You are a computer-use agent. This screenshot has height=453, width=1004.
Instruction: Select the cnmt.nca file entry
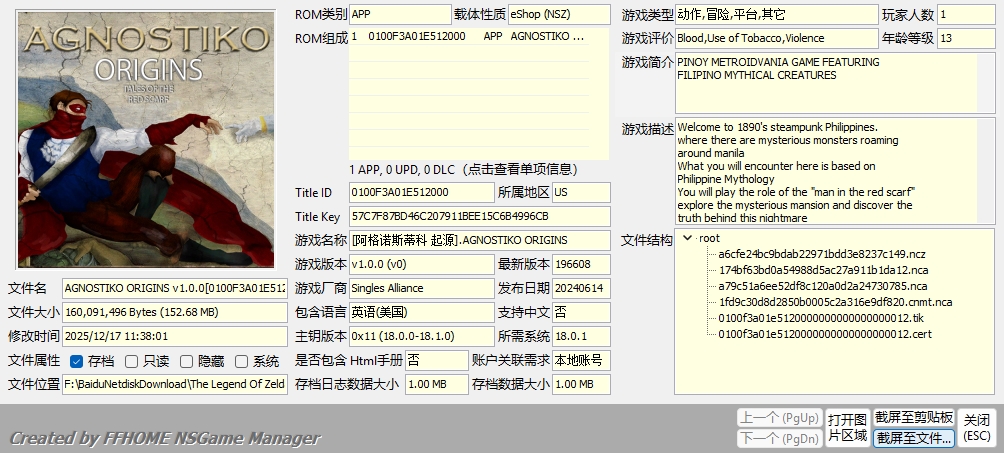(x=835, y=302)
